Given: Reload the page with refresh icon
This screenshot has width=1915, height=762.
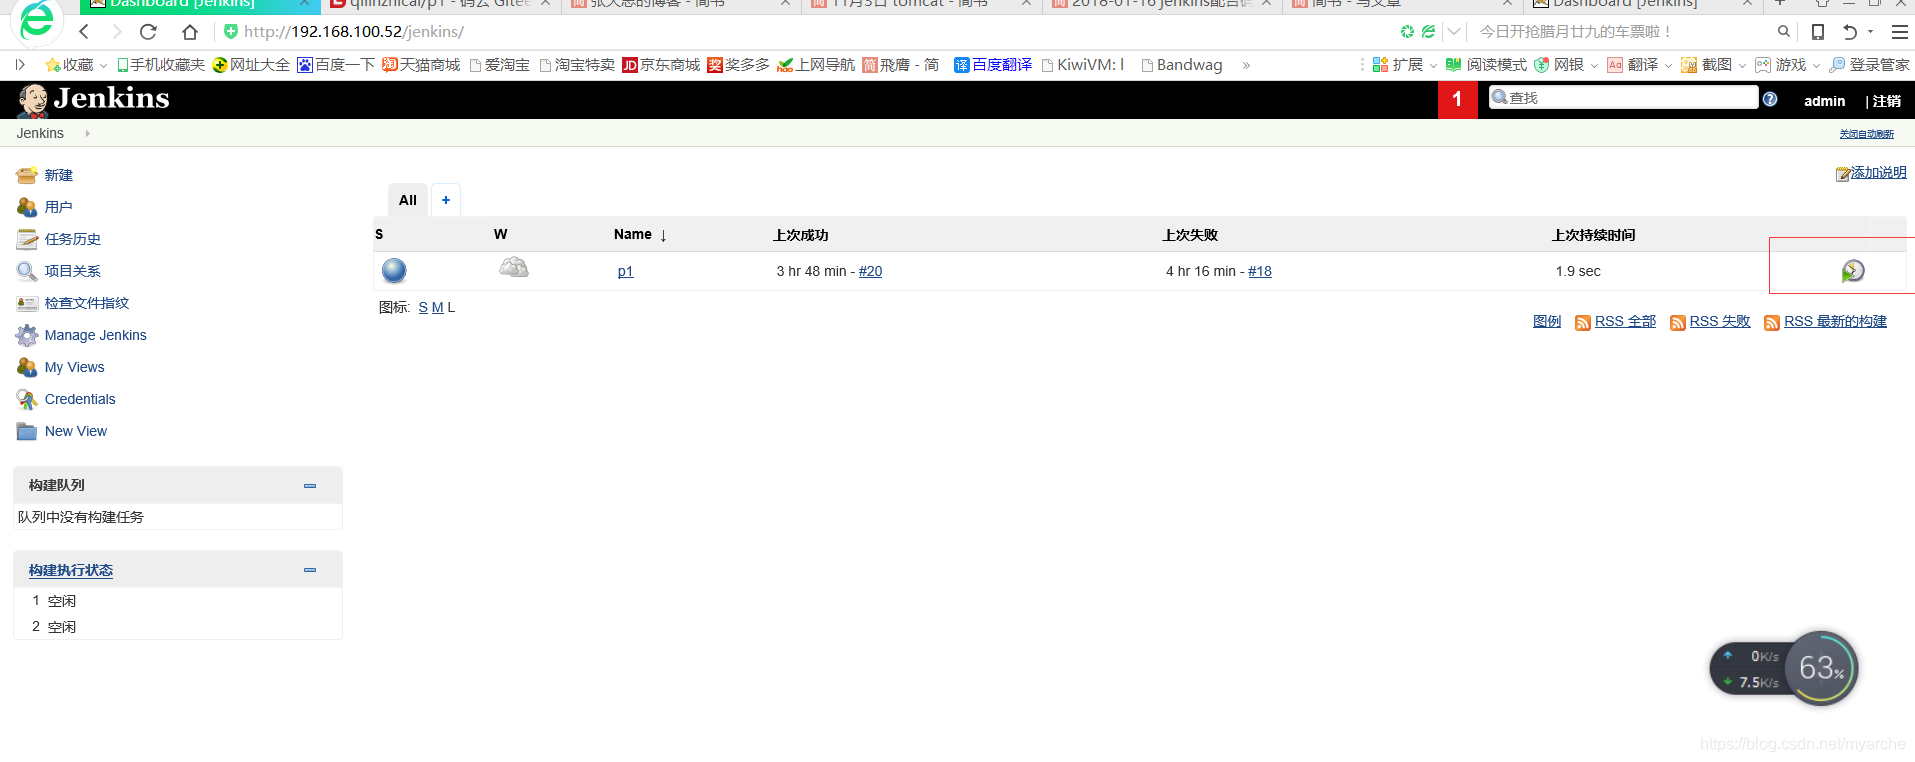Looking at the screenshot, I should coord(149,32).
